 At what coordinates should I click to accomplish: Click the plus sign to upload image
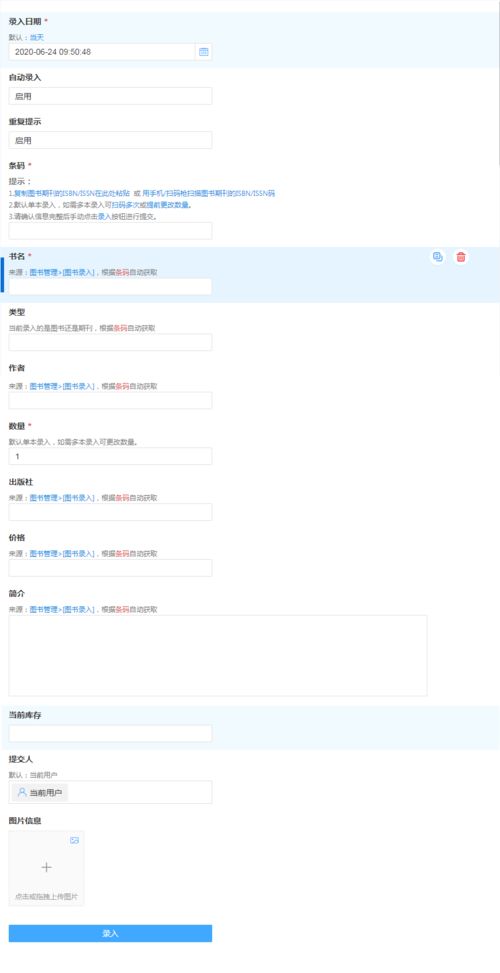[x=47, y=867]
